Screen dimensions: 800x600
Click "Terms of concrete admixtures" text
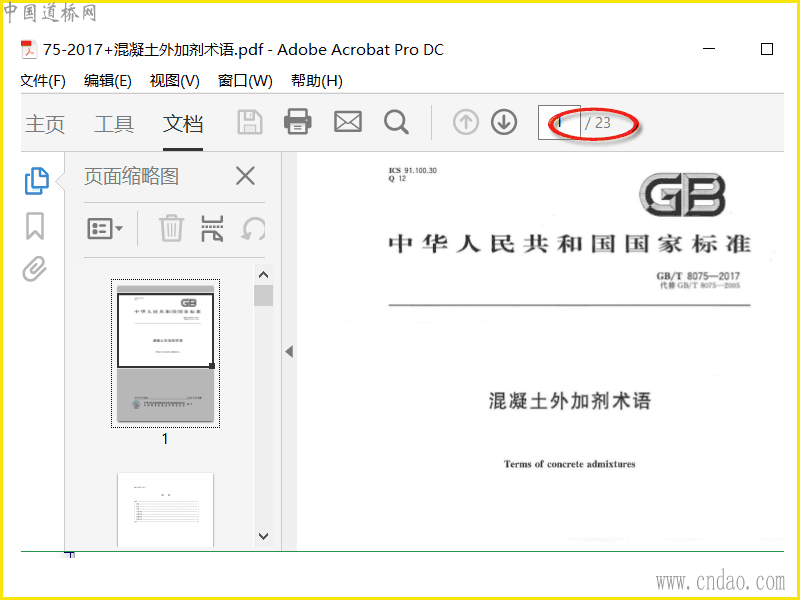click(x=569, y=464)
